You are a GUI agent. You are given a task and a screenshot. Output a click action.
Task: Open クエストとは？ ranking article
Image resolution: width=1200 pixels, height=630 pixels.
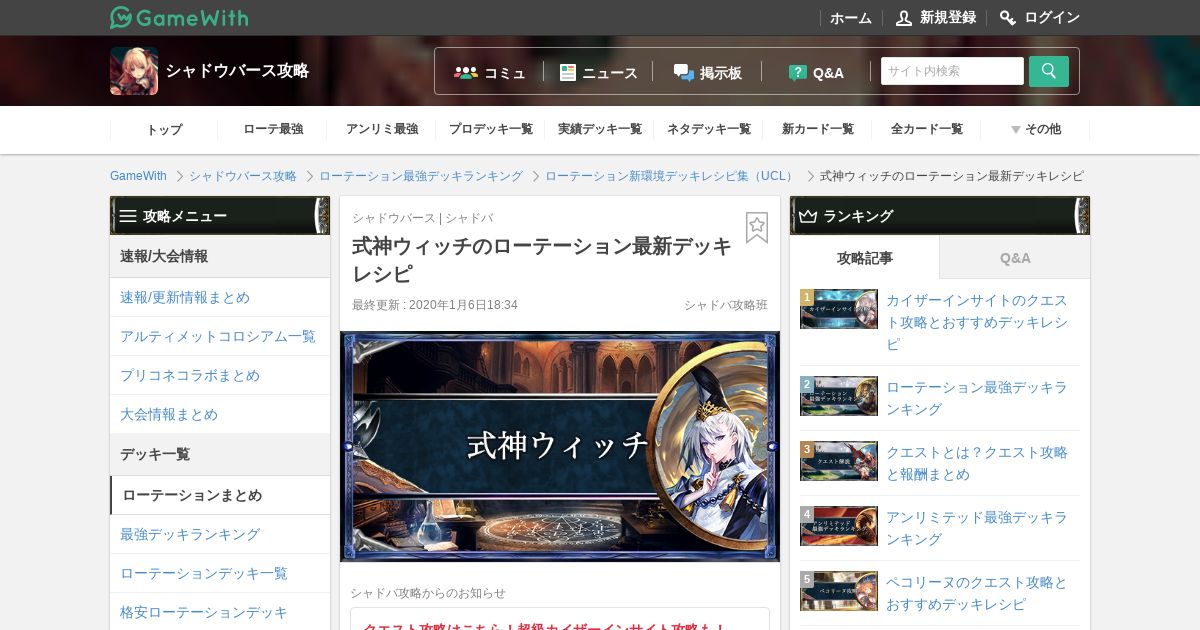pyautogui.click(x=977, y=463)
